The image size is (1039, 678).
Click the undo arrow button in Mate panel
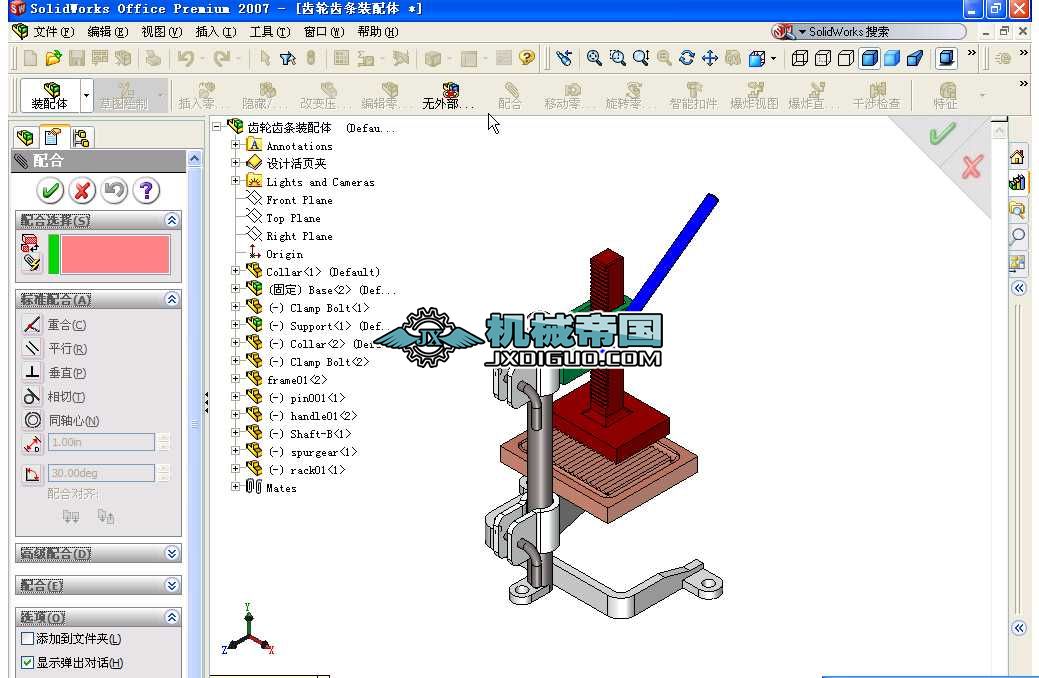pos(114,191)
